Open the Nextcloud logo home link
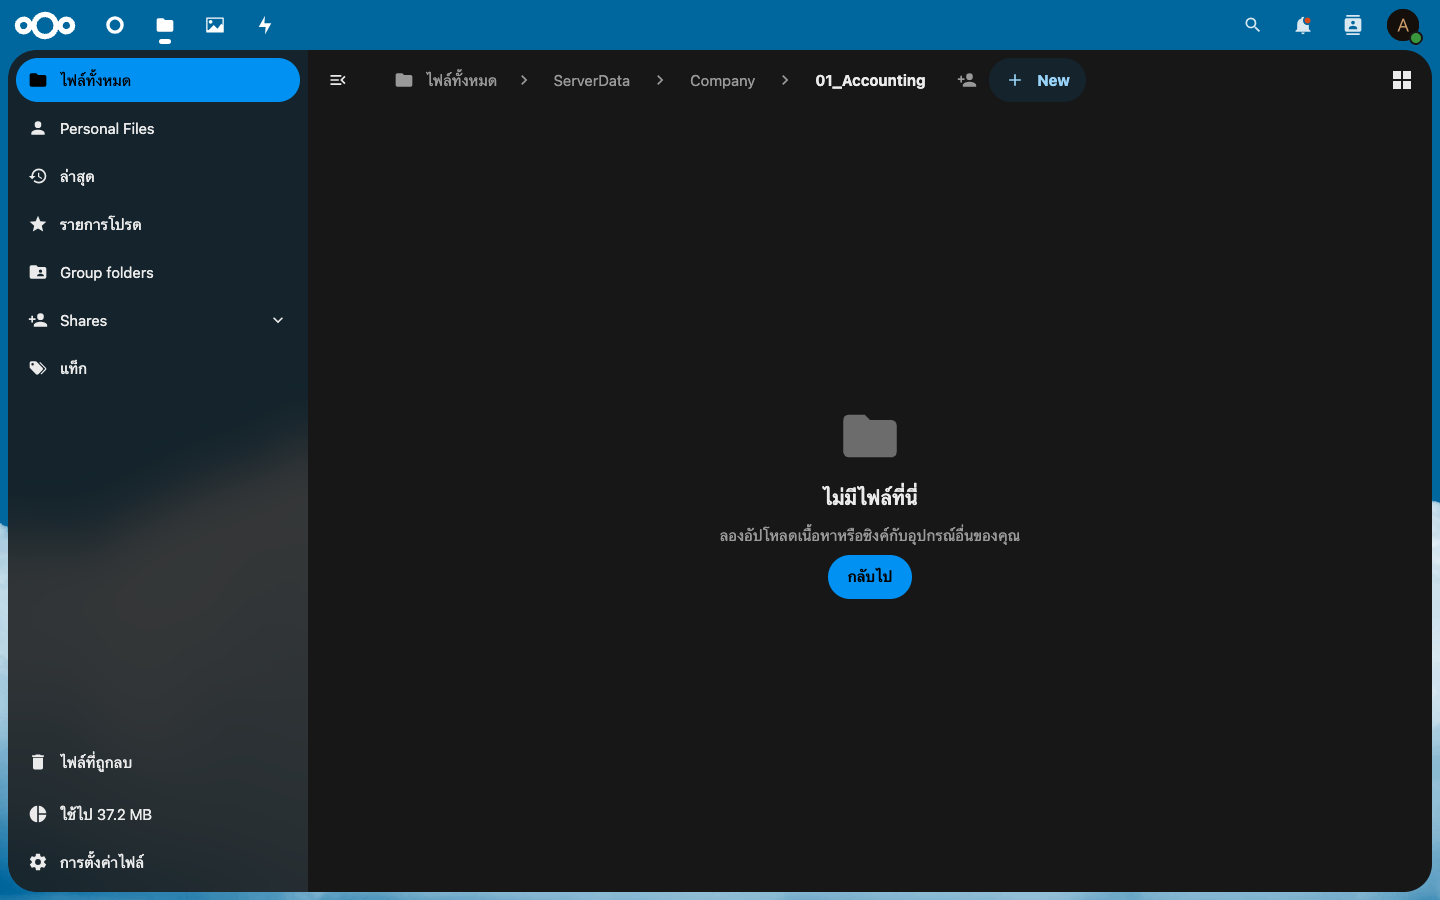Viewport: 1440px width, 900px height. coord(45,25)
